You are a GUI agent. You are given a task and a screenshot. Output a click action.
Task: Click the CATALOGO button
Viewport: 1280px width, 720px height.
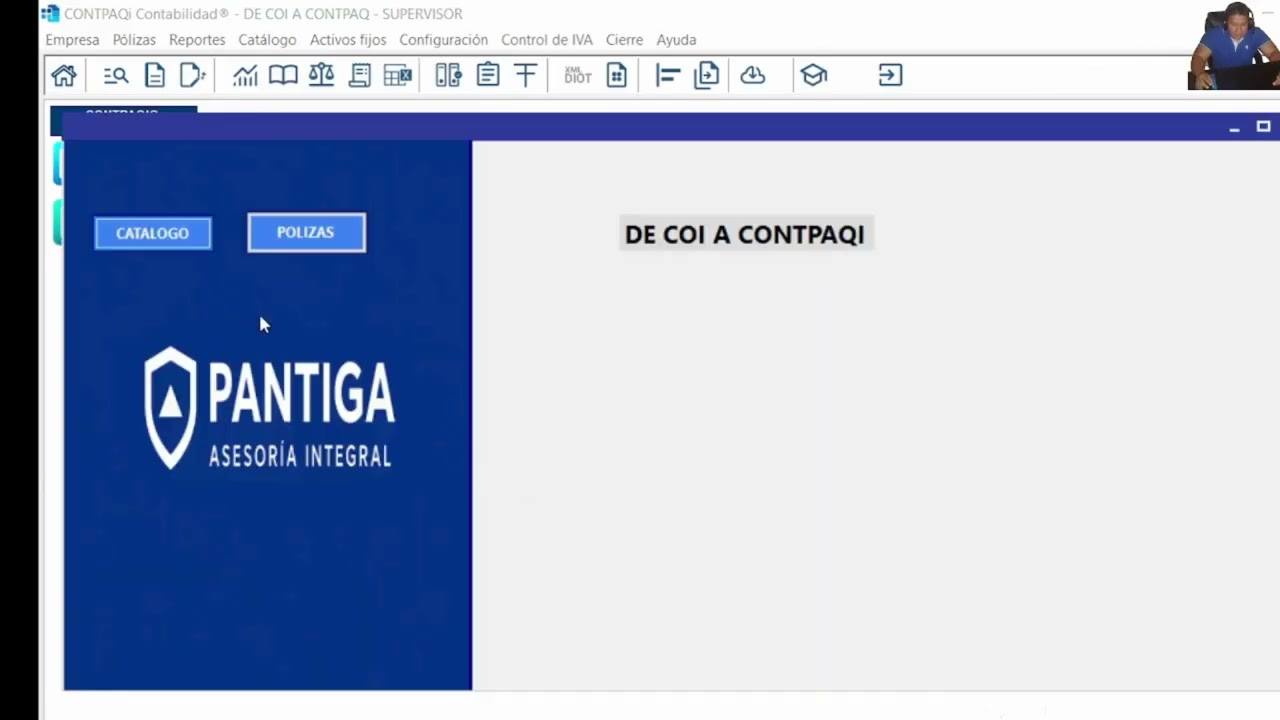(153, 233)
